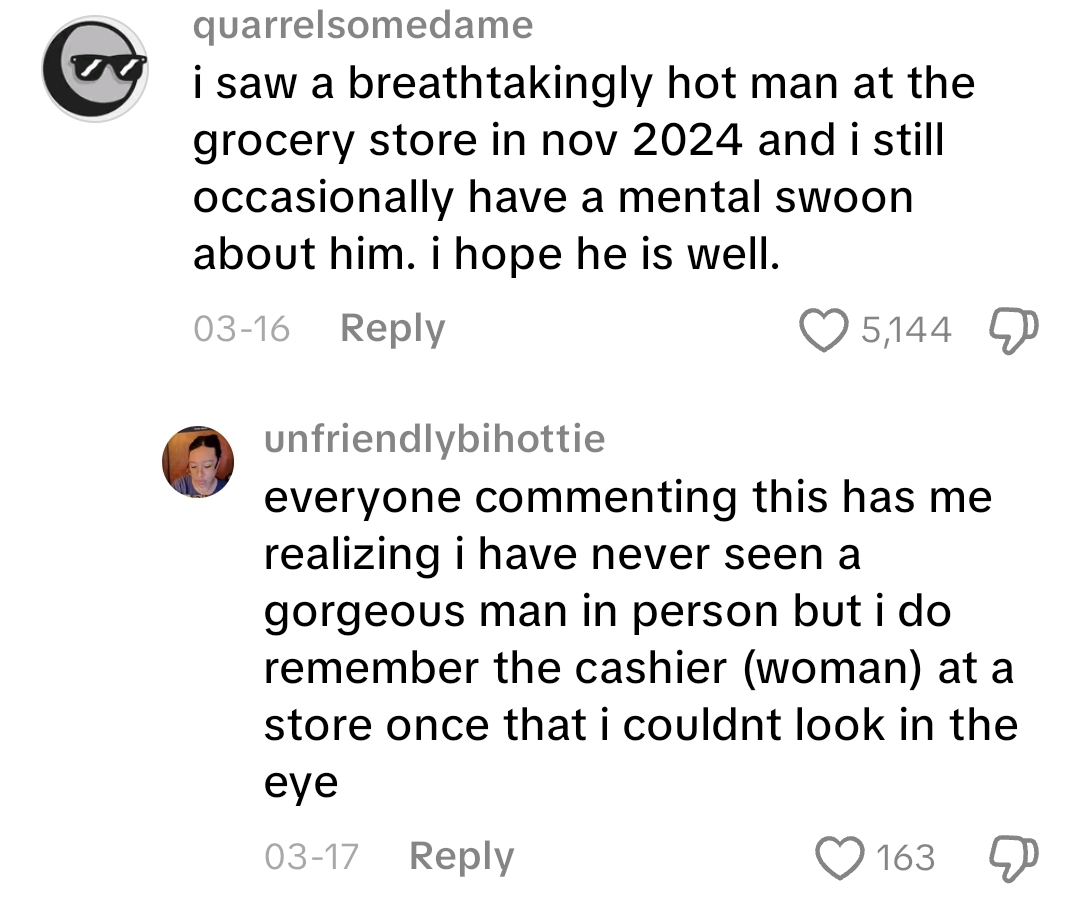The height and width of the screenshot is (918, 1080).
Task: Click the 03-16 comment date
Action: [242, 328]
